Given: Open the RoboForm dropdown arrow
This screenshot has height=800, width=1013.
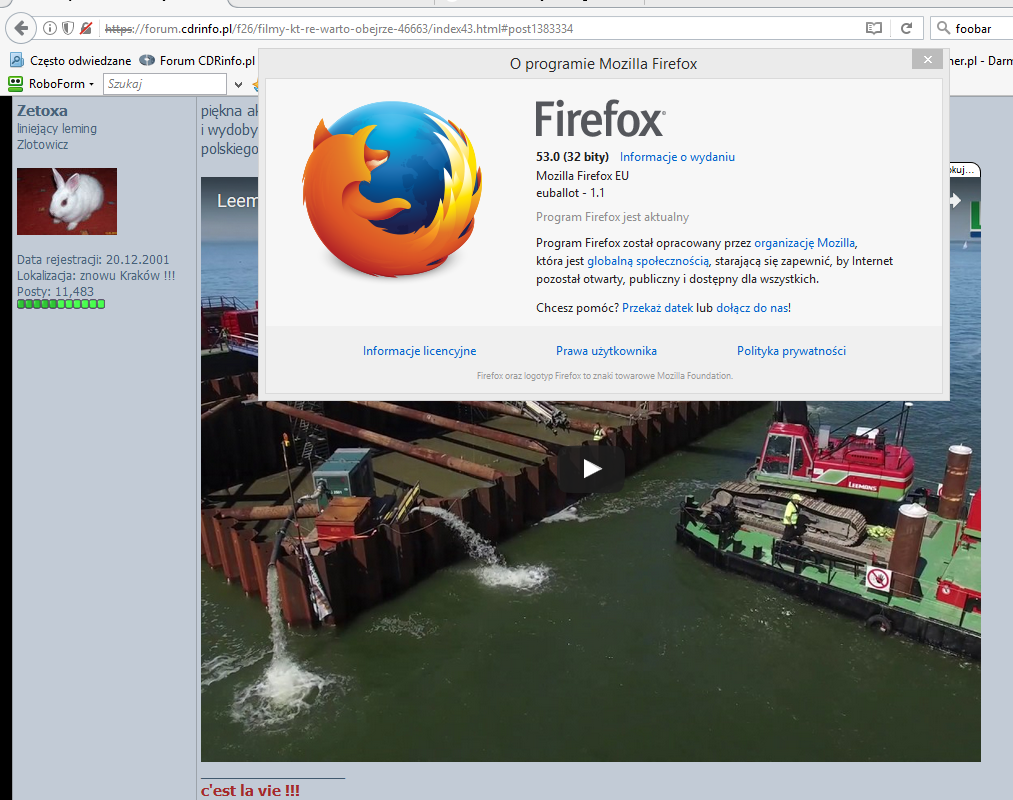Looking at the screenshot, I should point(91,84).
